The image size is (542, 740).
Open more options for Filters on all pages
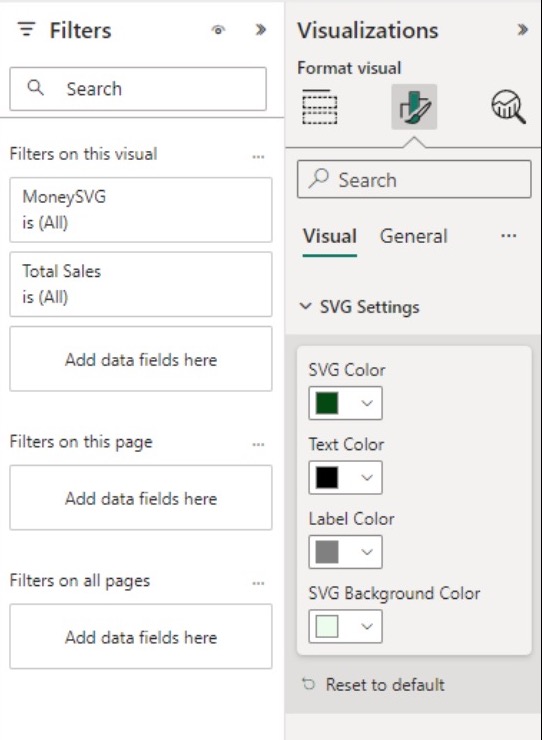[x=258, y=583]
